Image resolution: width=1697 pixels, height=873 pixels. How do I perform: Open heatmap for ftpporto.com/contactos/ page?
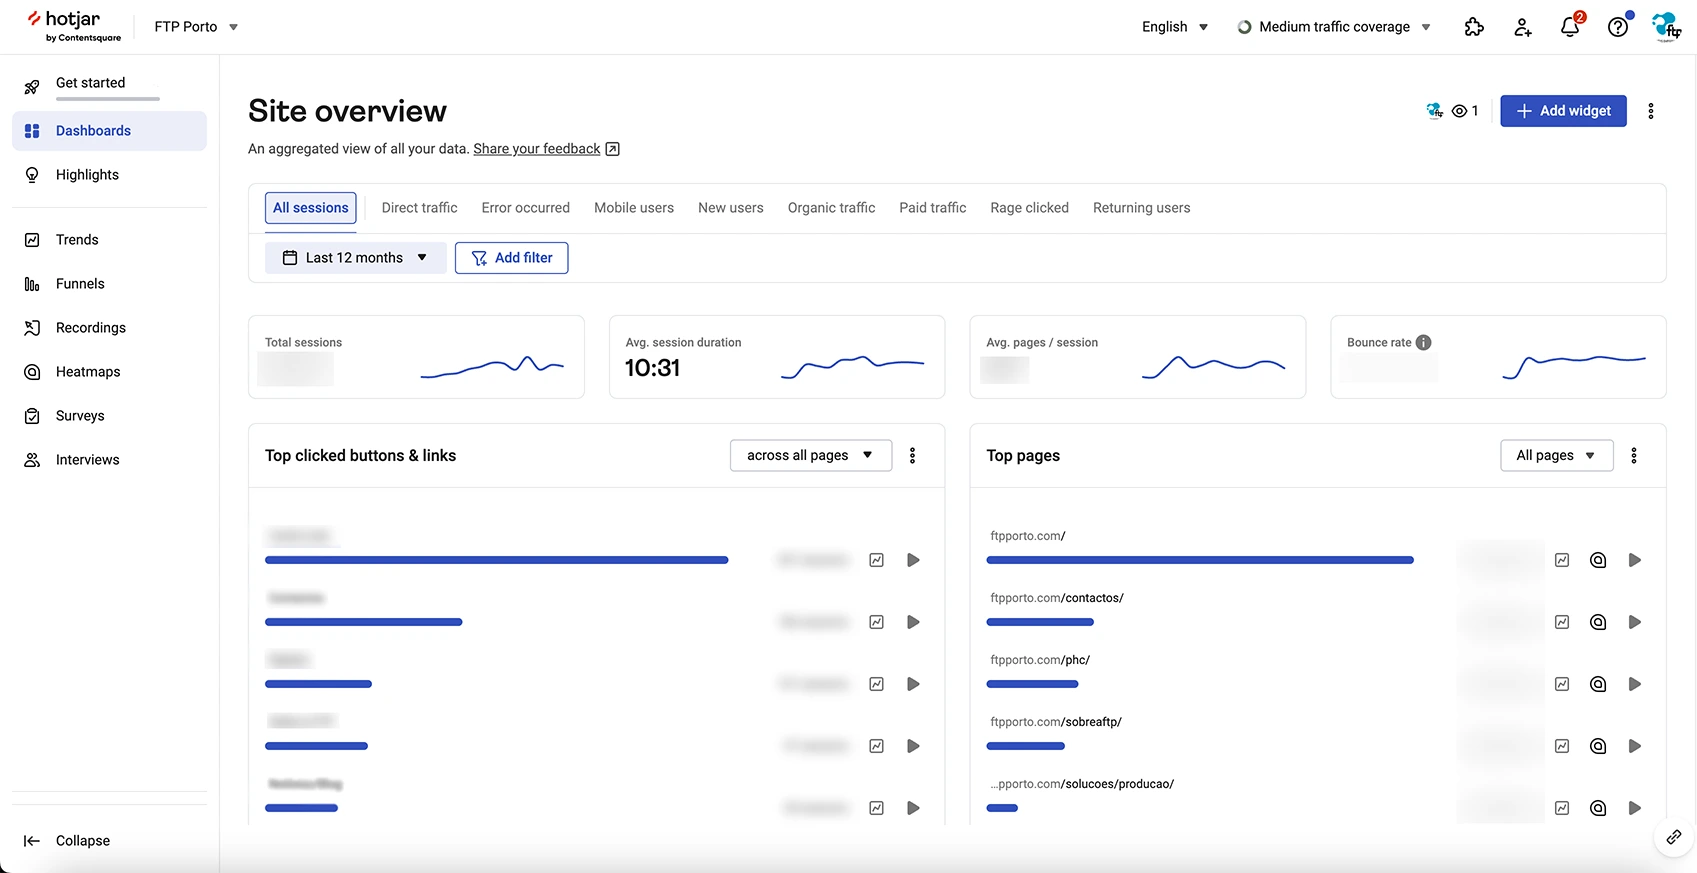point(1598,622)
